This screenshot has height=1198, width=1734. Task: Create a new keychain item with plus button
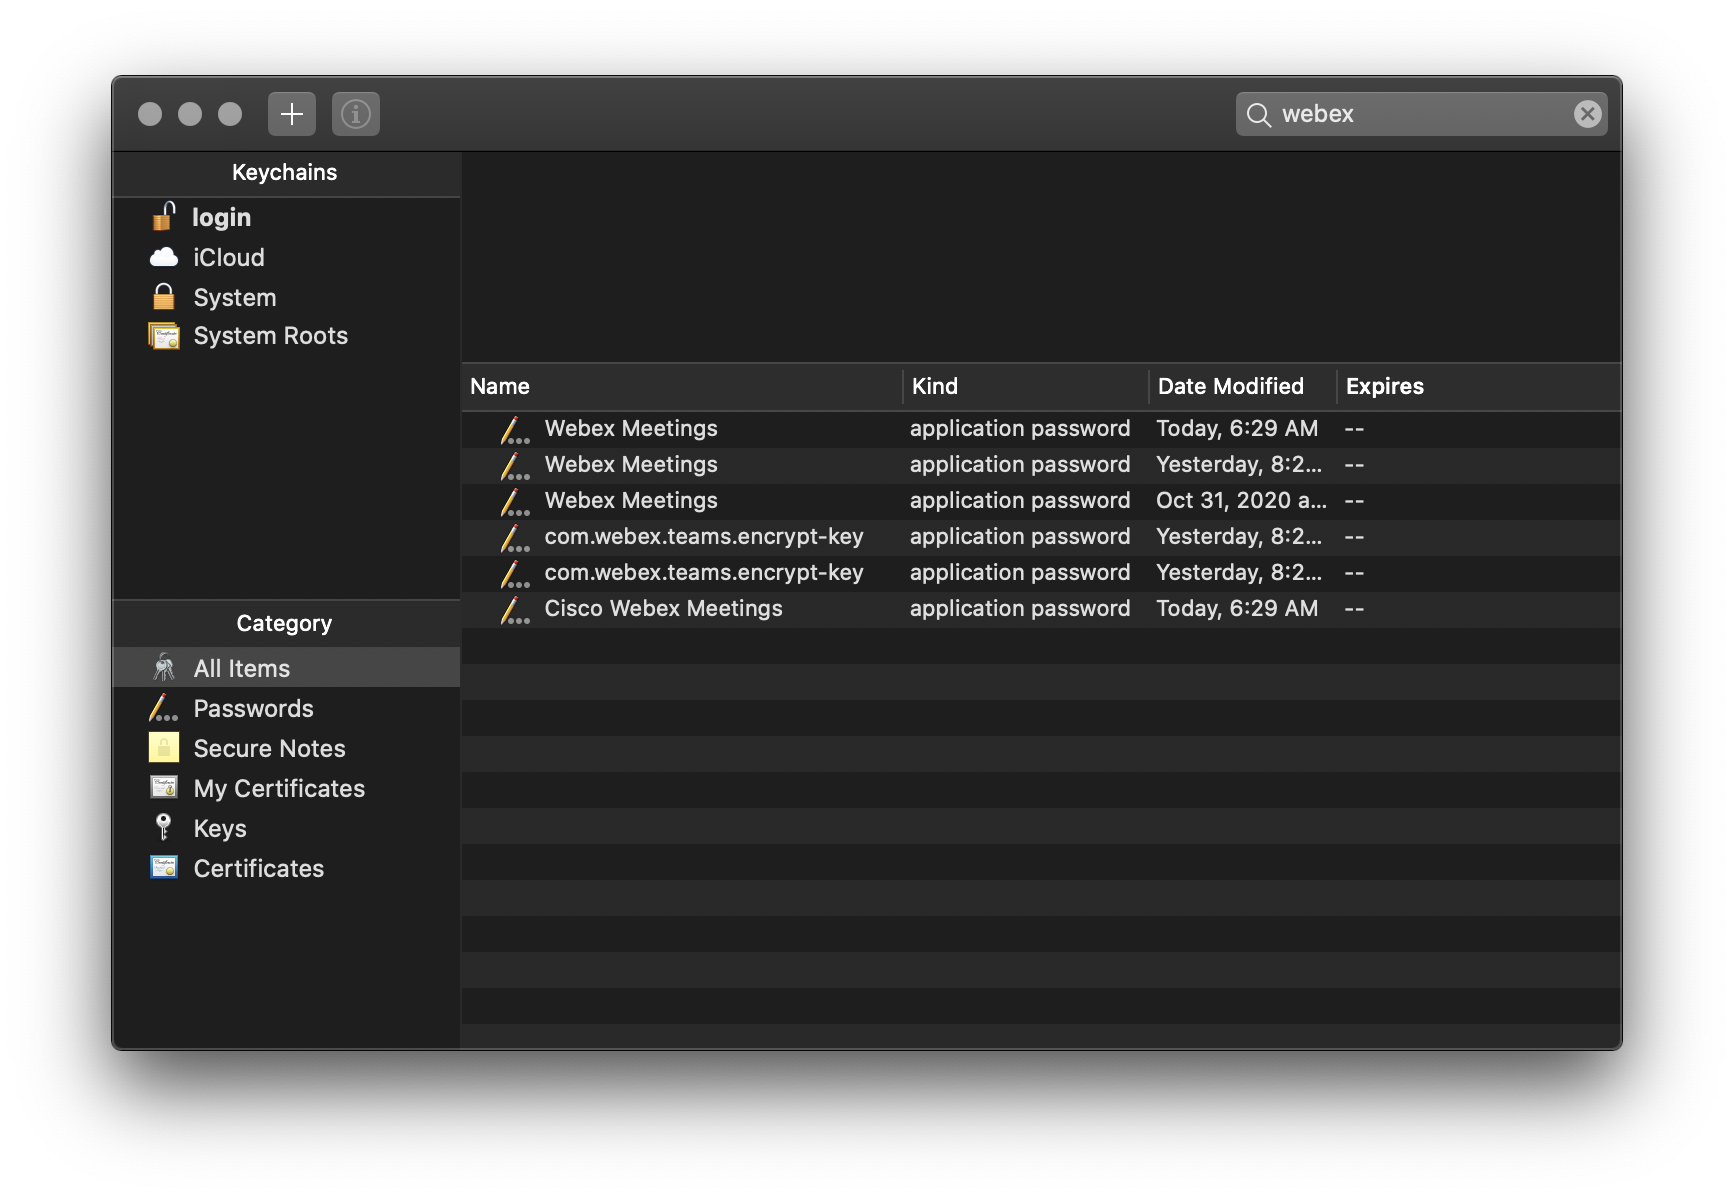click(x=291, y=113)
